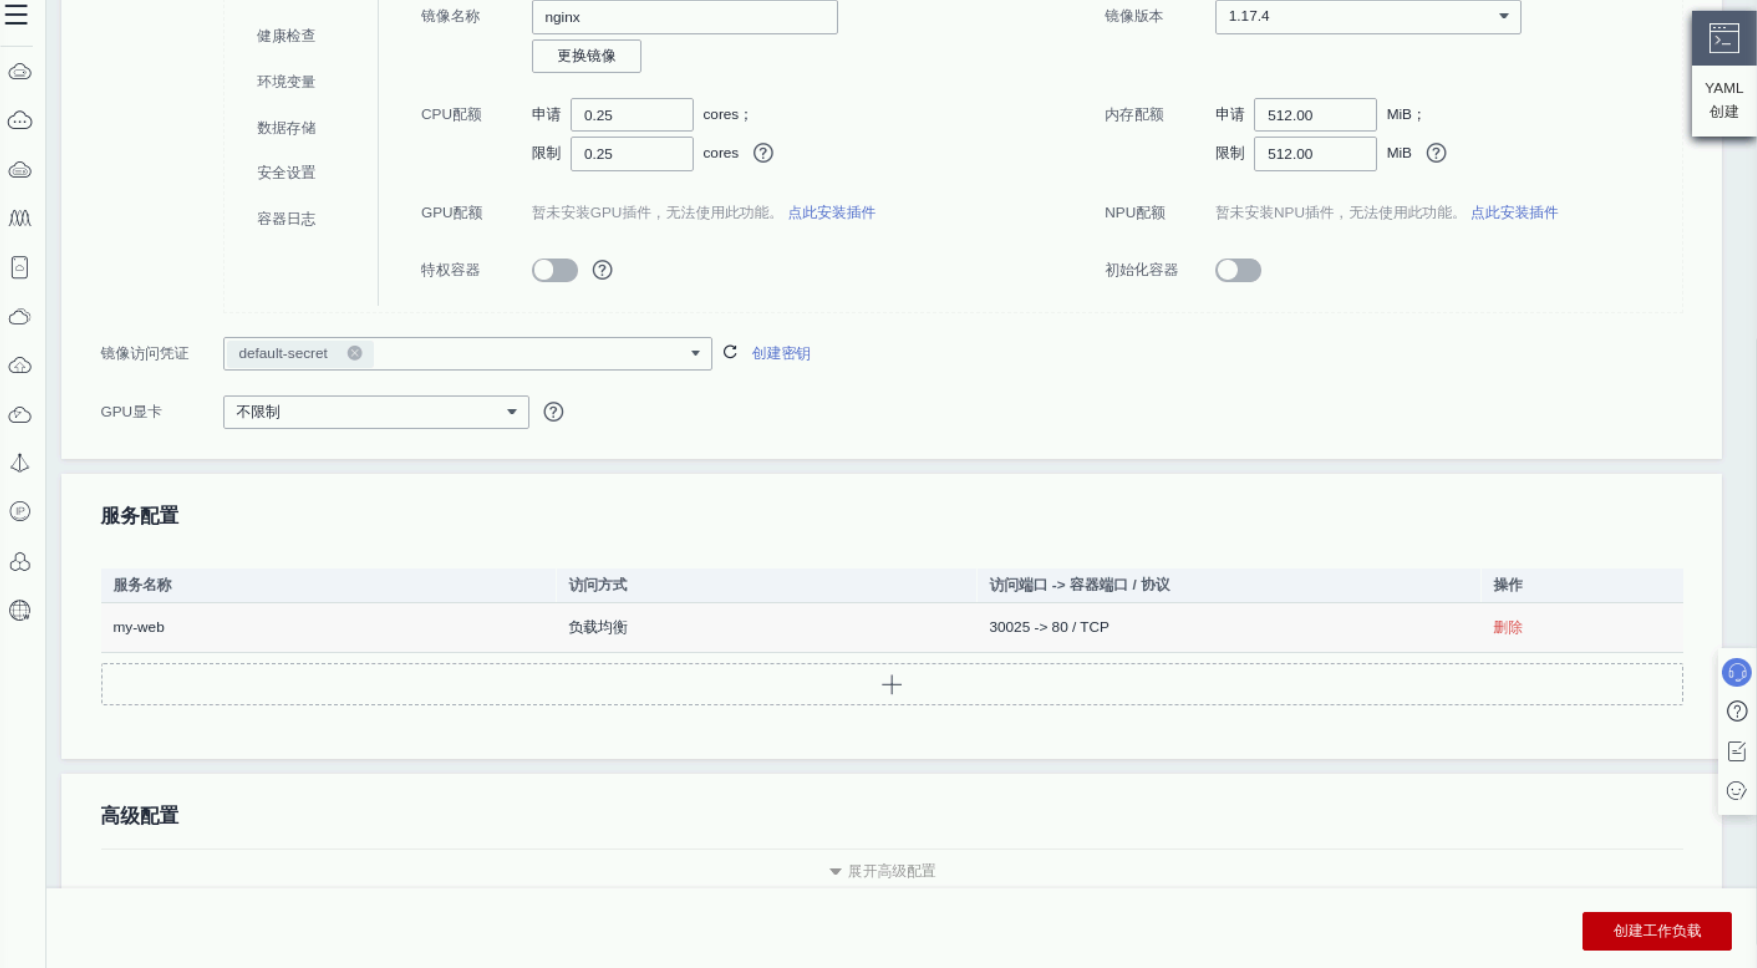Screen dimensions: 1757x968
Task: Refresh the 镜像访问凭证 secret list
Action: point(730,352)
